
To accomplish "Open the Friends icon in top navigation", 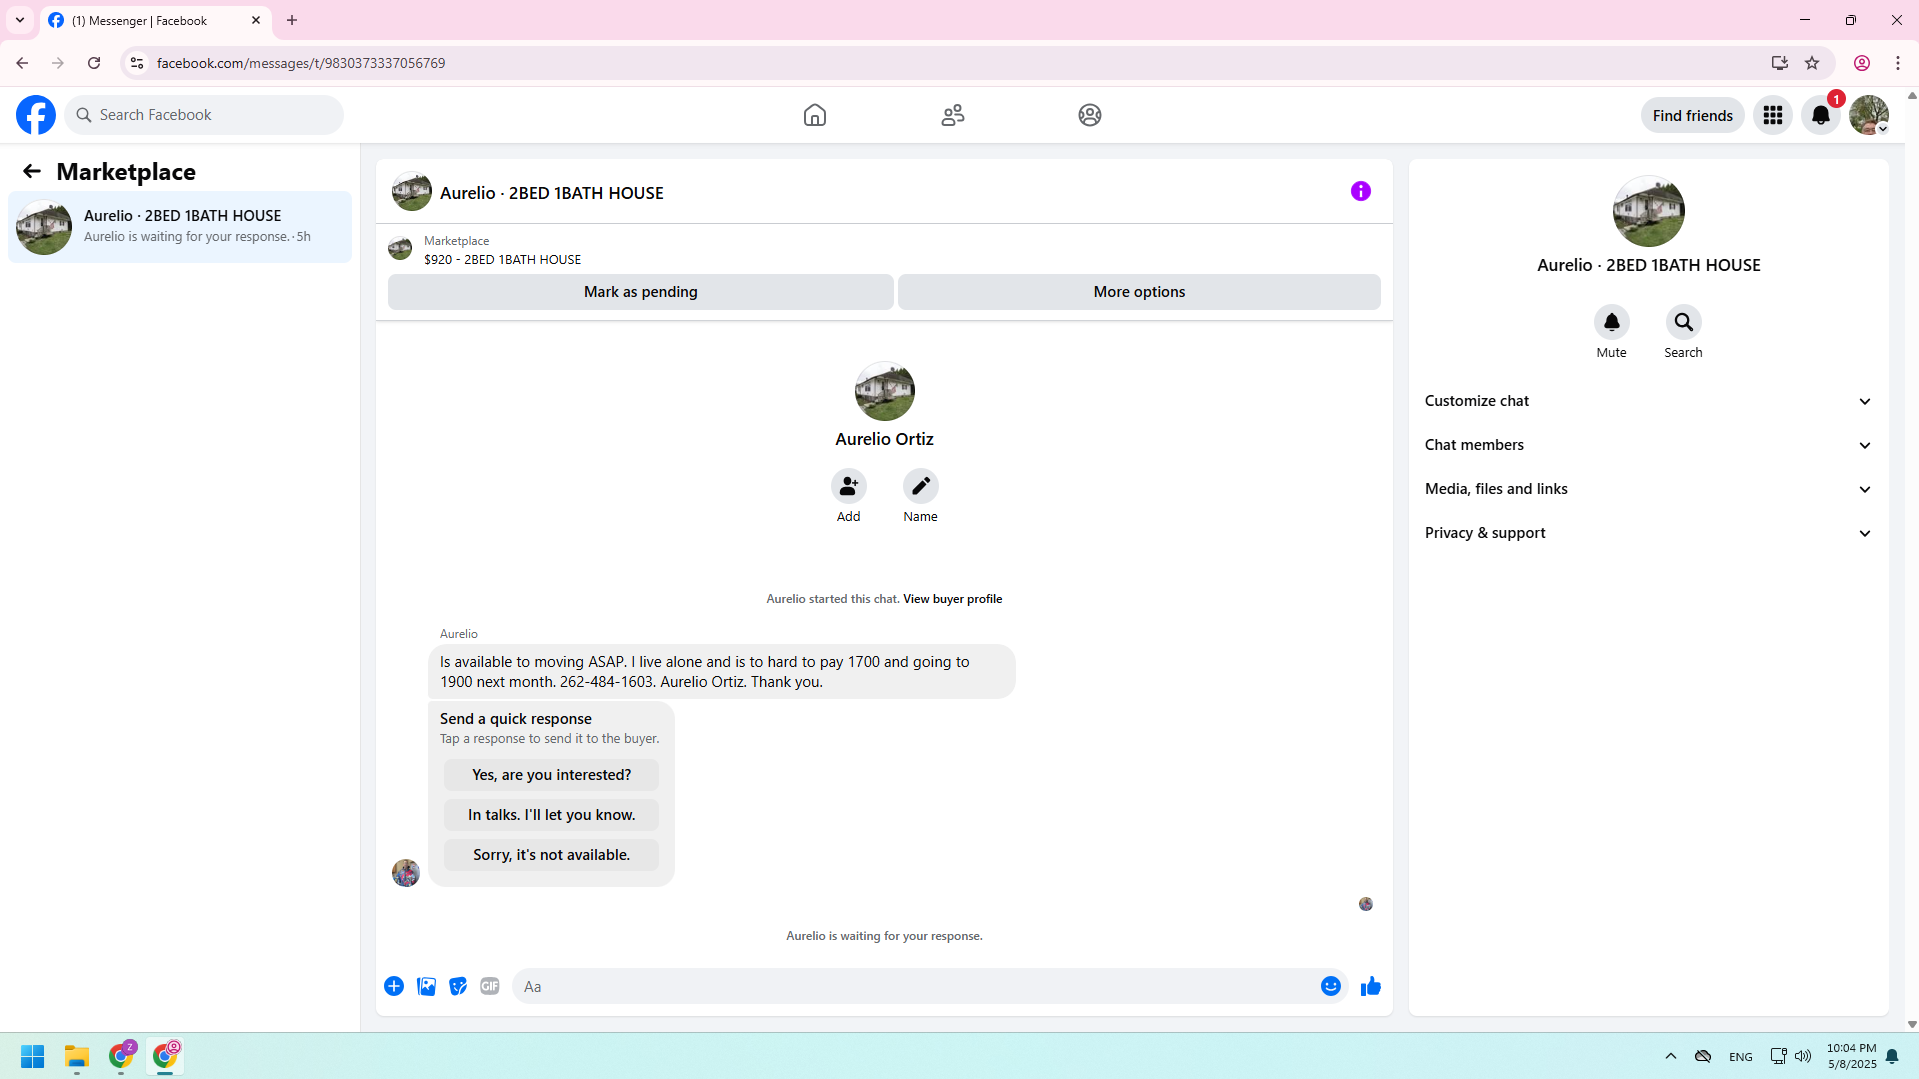I will pos(953,115).
